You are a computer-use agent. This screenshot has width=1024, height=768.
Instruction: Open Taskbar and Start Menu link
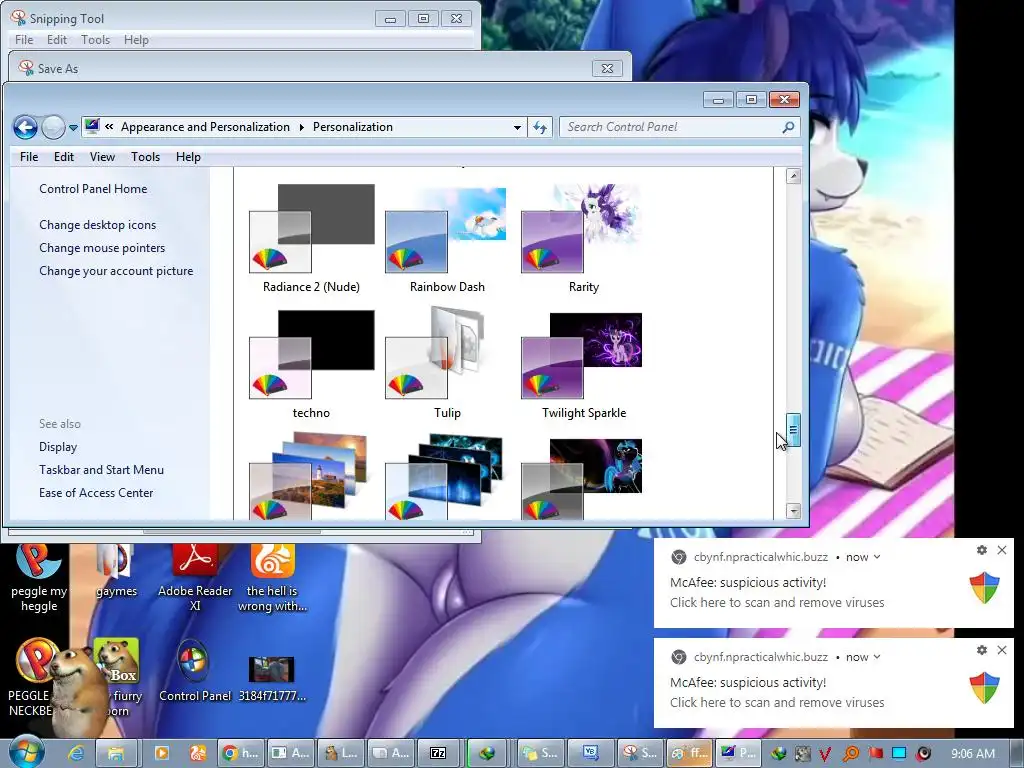tap(101, 470)
